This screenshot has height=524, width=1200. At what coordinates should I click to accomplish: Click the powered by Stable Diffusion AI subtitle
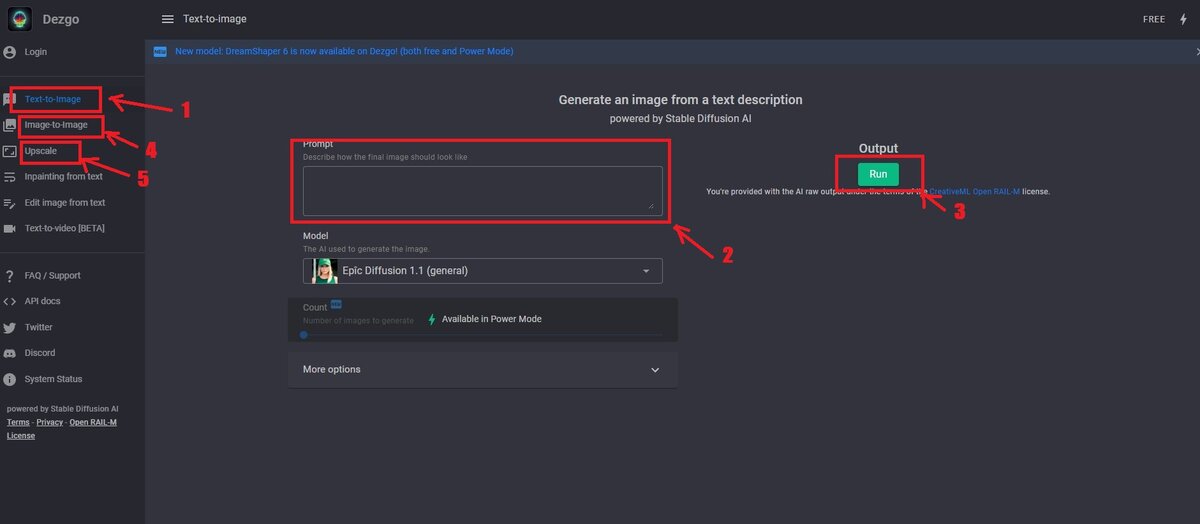click(680, 118)
